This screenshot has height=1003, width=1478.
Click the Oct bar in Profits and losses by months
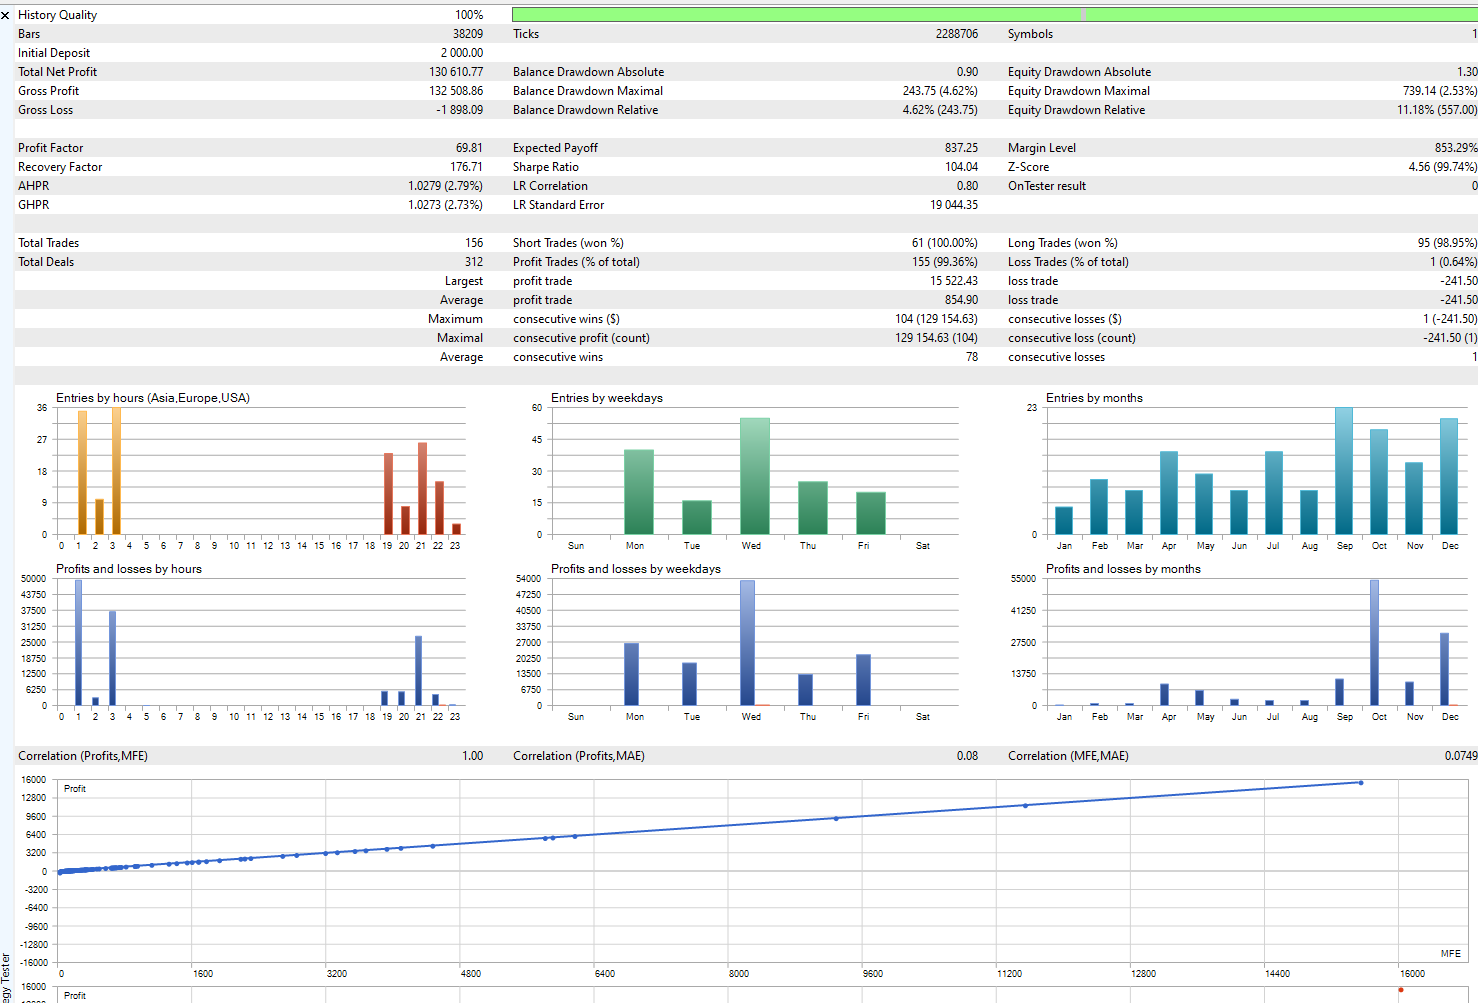[1374, 643]
